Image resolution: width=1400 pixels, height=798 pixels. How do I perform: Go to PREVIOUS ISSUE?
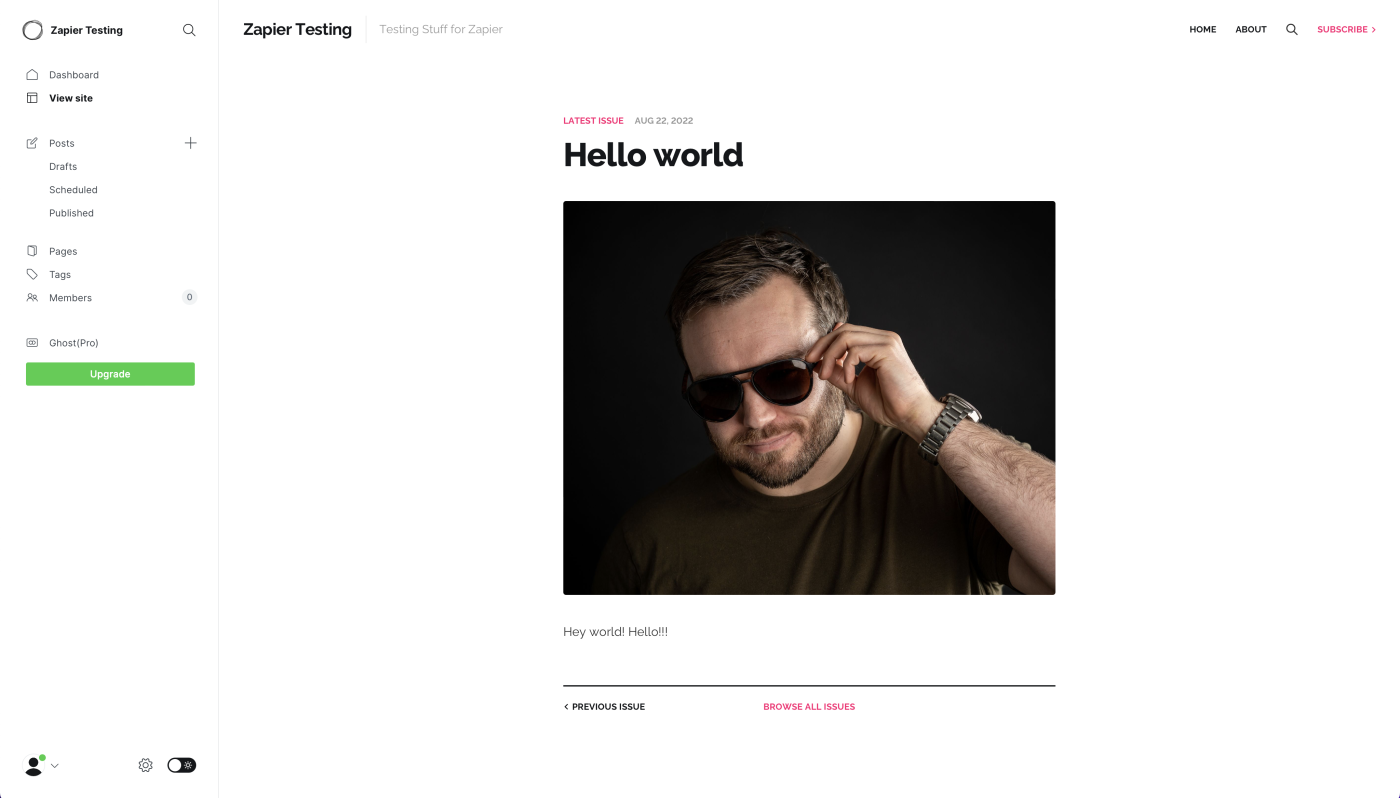coord(604,707)
